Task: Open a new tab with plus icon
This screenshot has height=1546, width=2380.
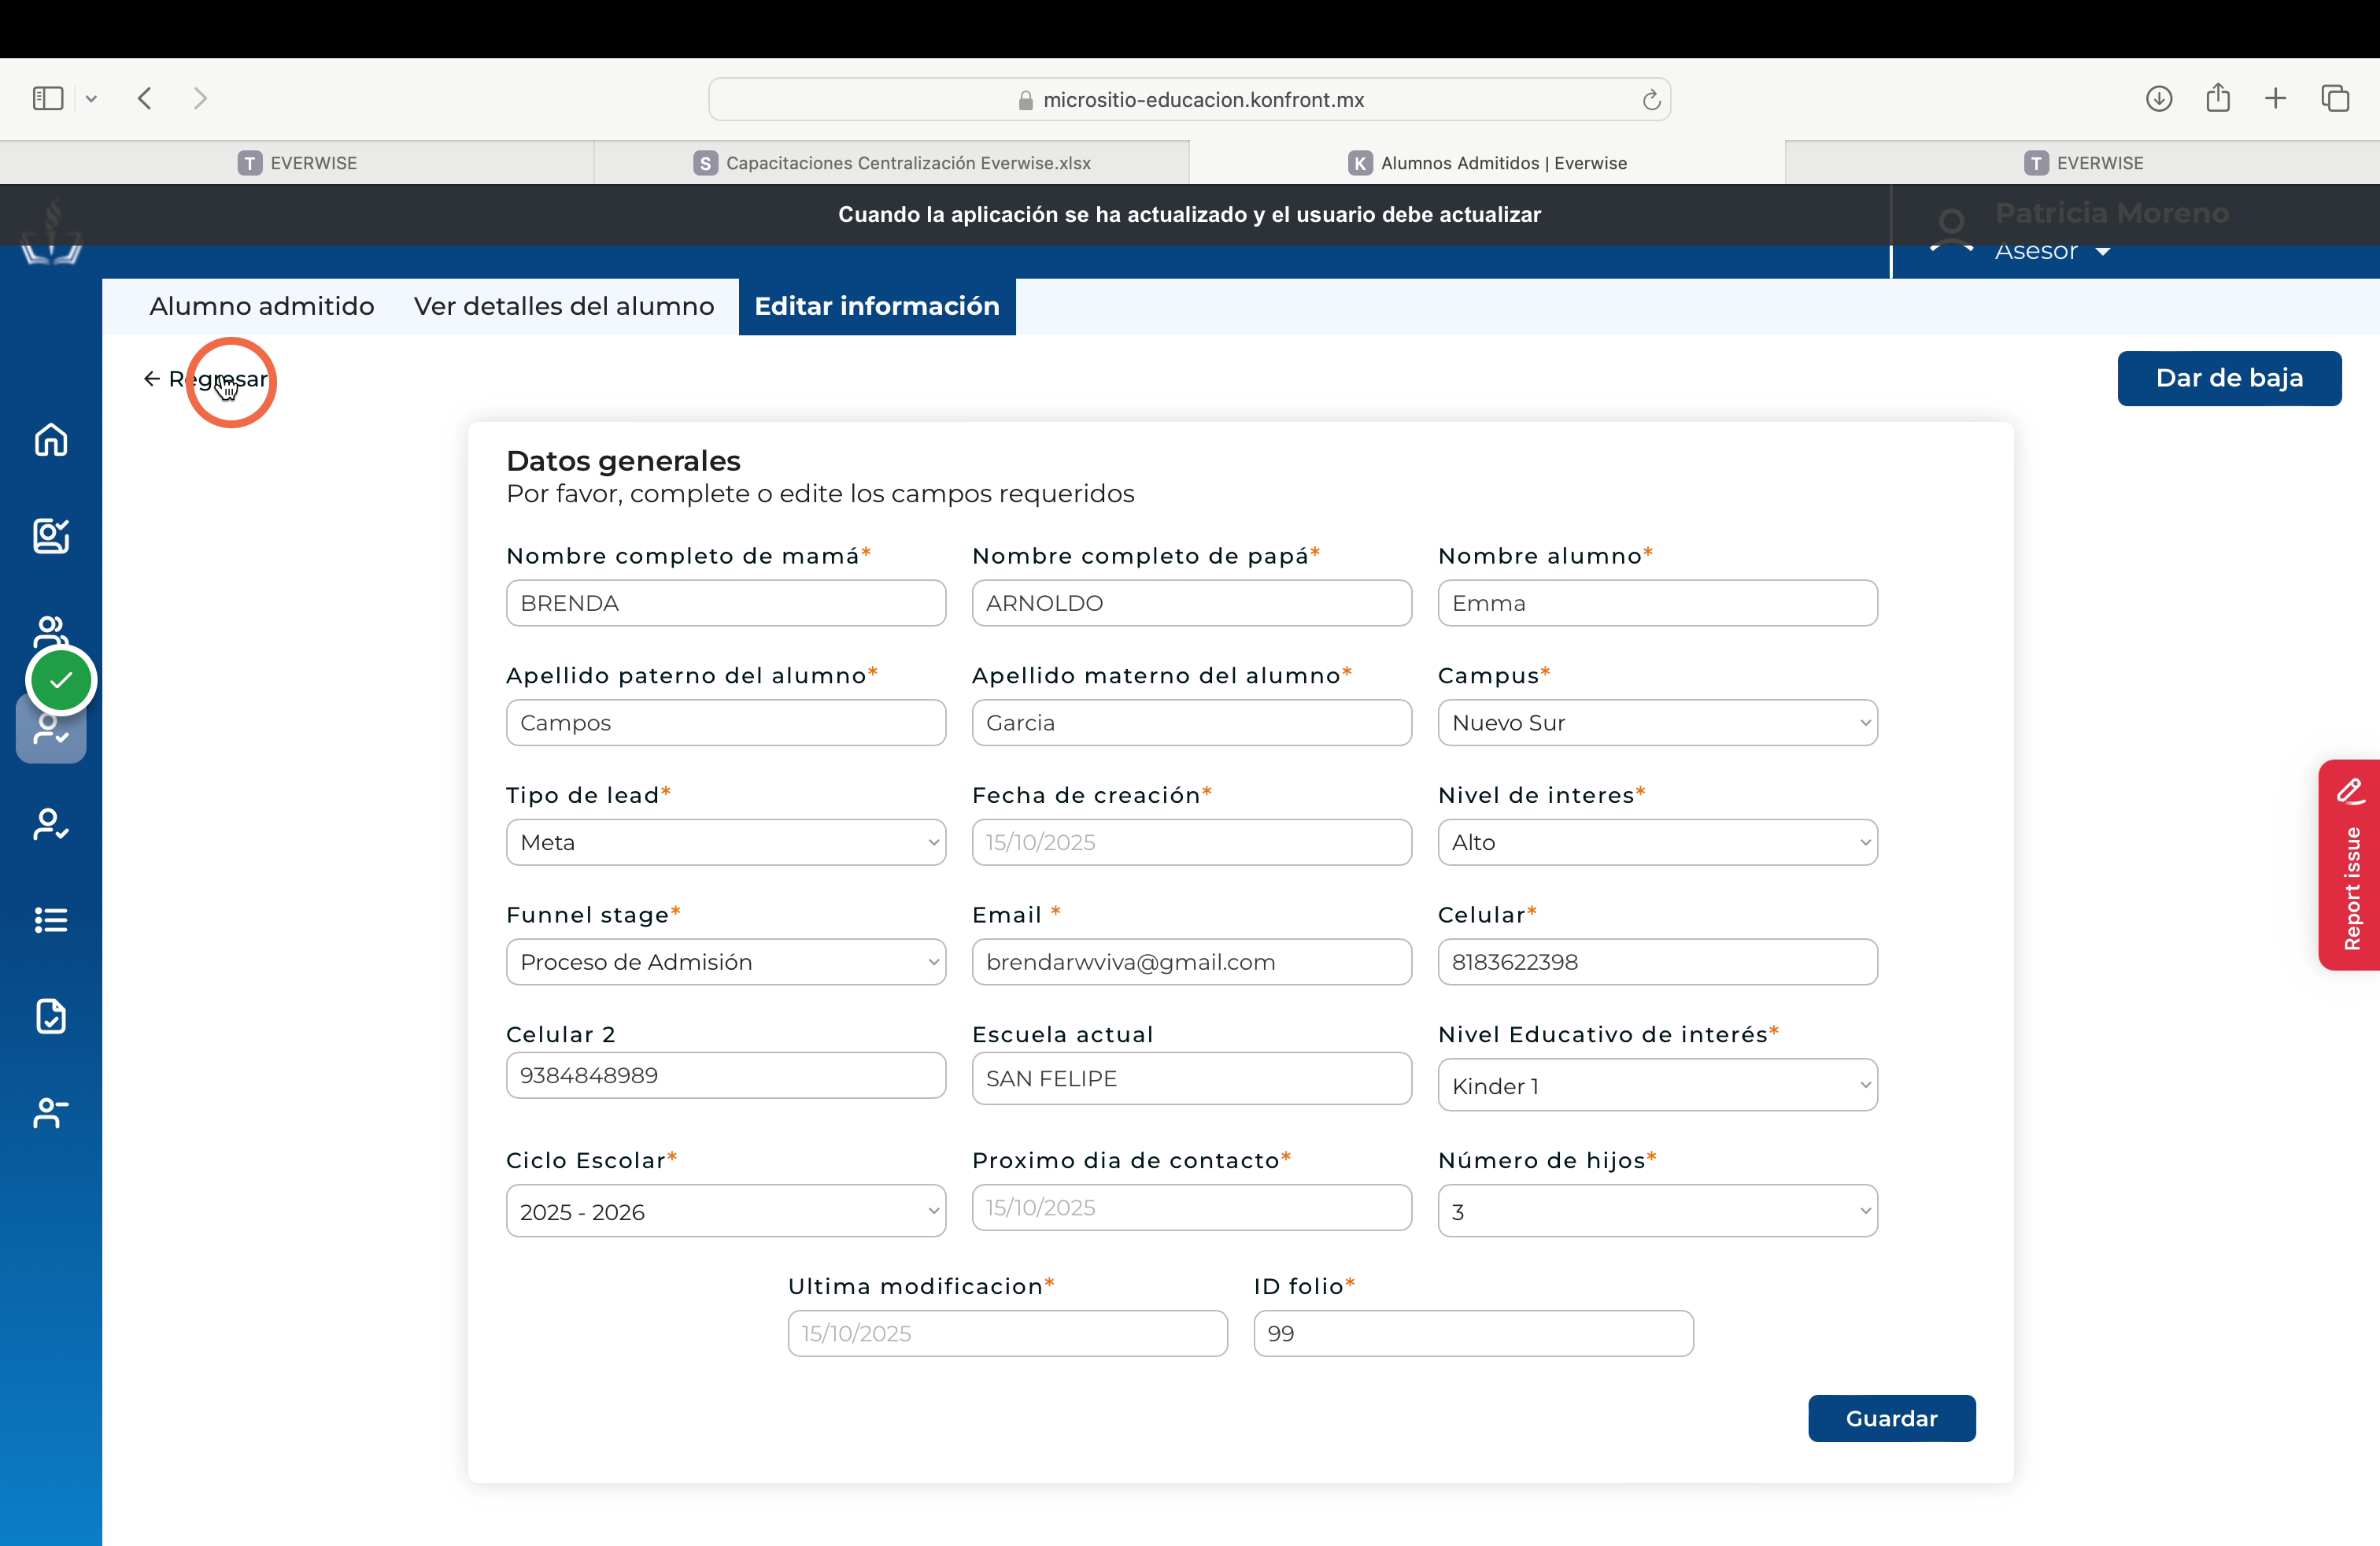Action: (x=2276, y=98)
